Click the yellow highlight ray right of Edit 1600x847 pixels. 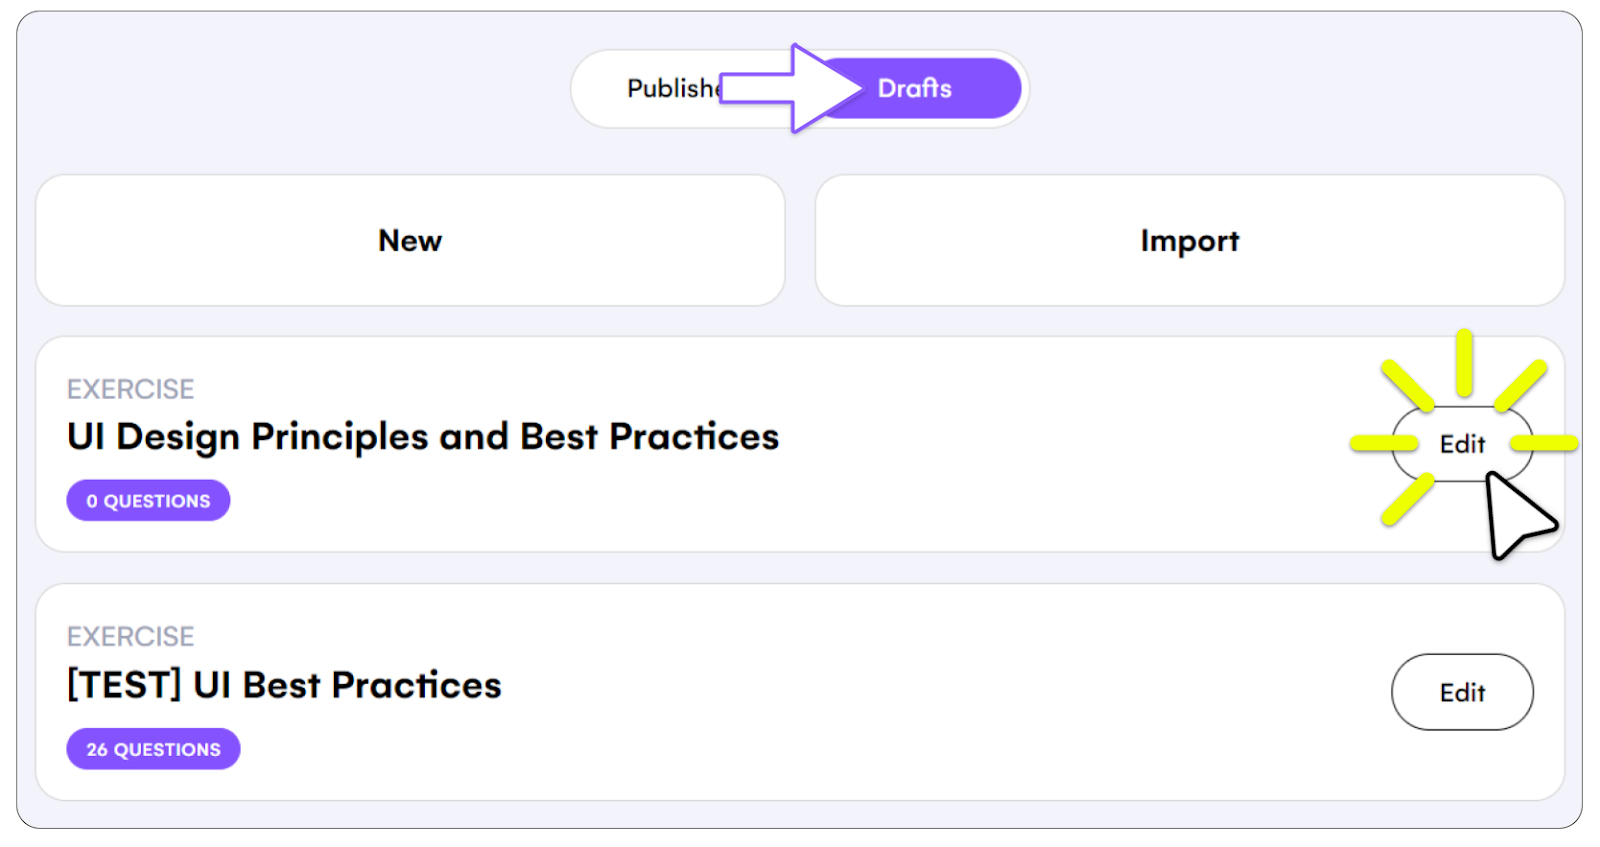point(1545,443)
